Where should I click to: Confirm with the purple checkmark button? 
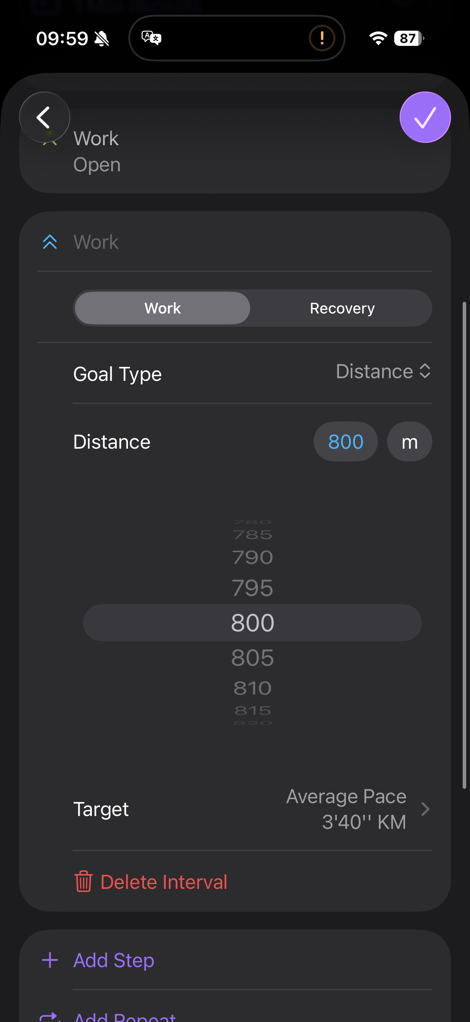coord(425,117)
